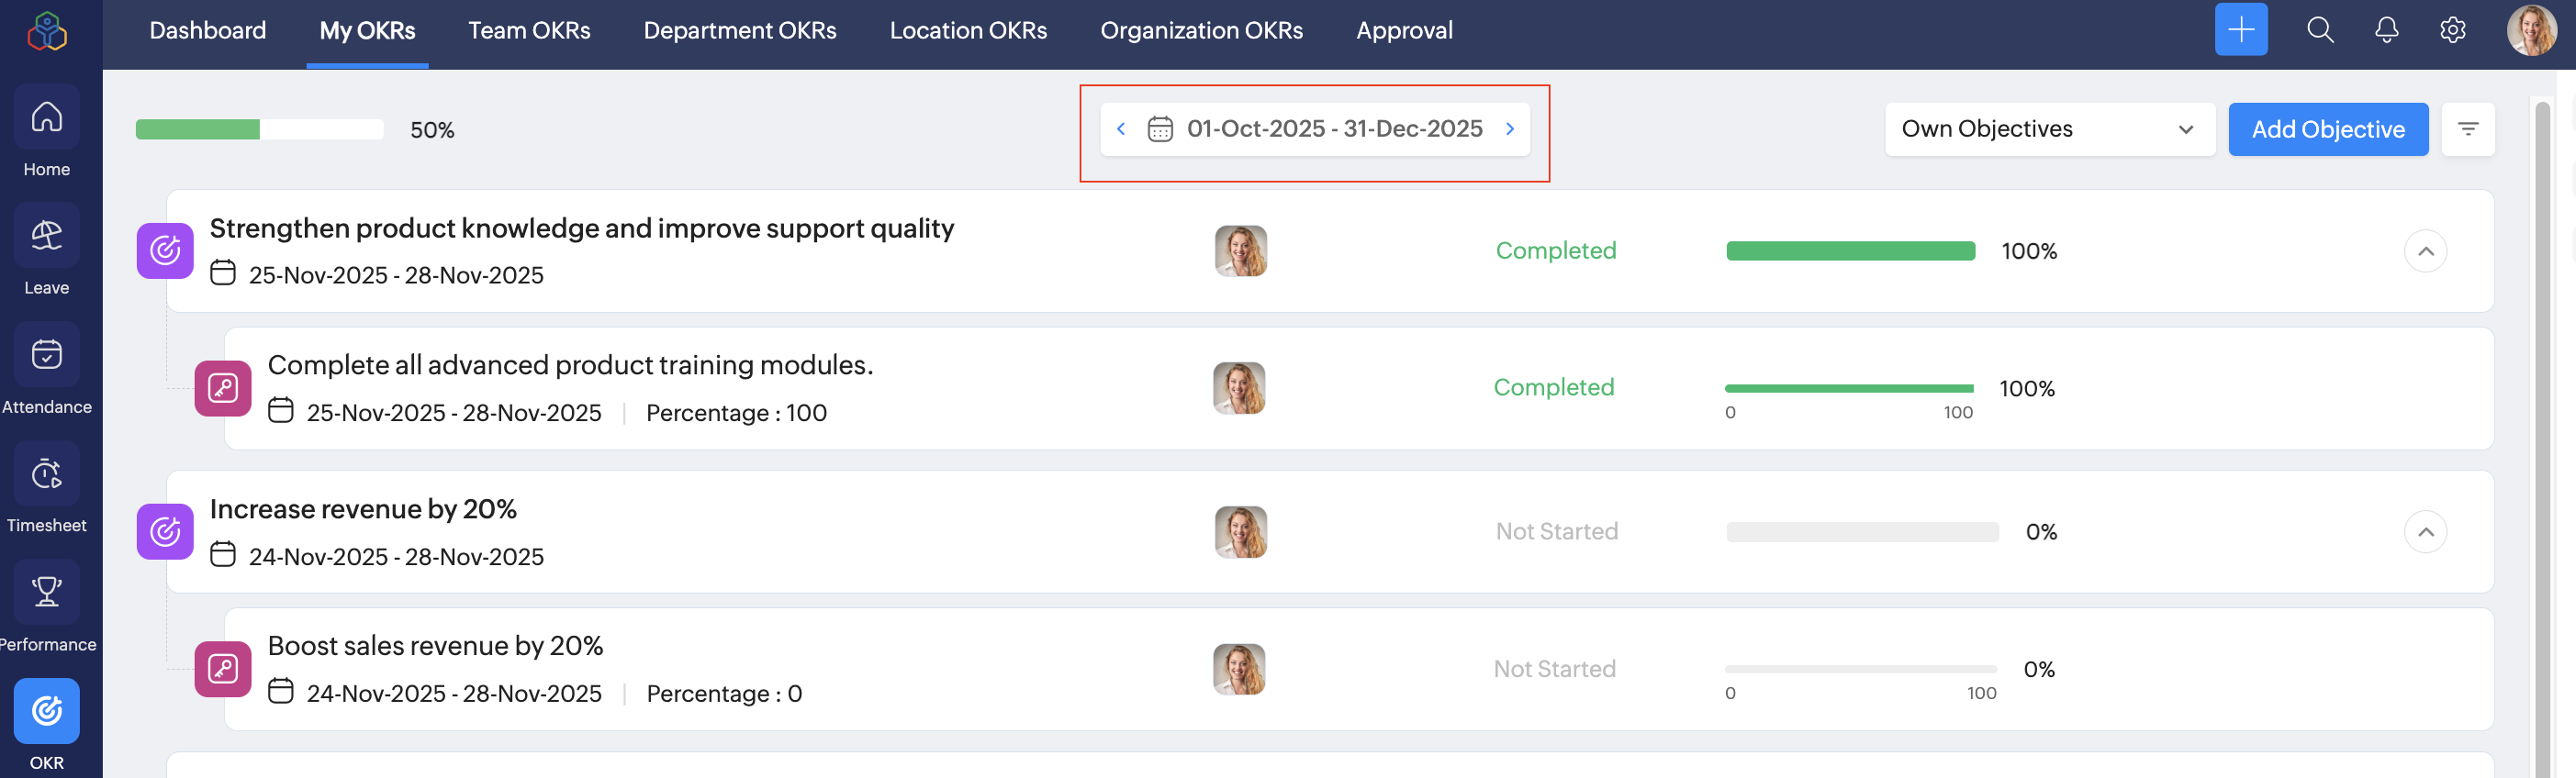Go to Attendance from sidebar
The width and height of the screenshot is (2576, 778).
[x=46, y=355]
